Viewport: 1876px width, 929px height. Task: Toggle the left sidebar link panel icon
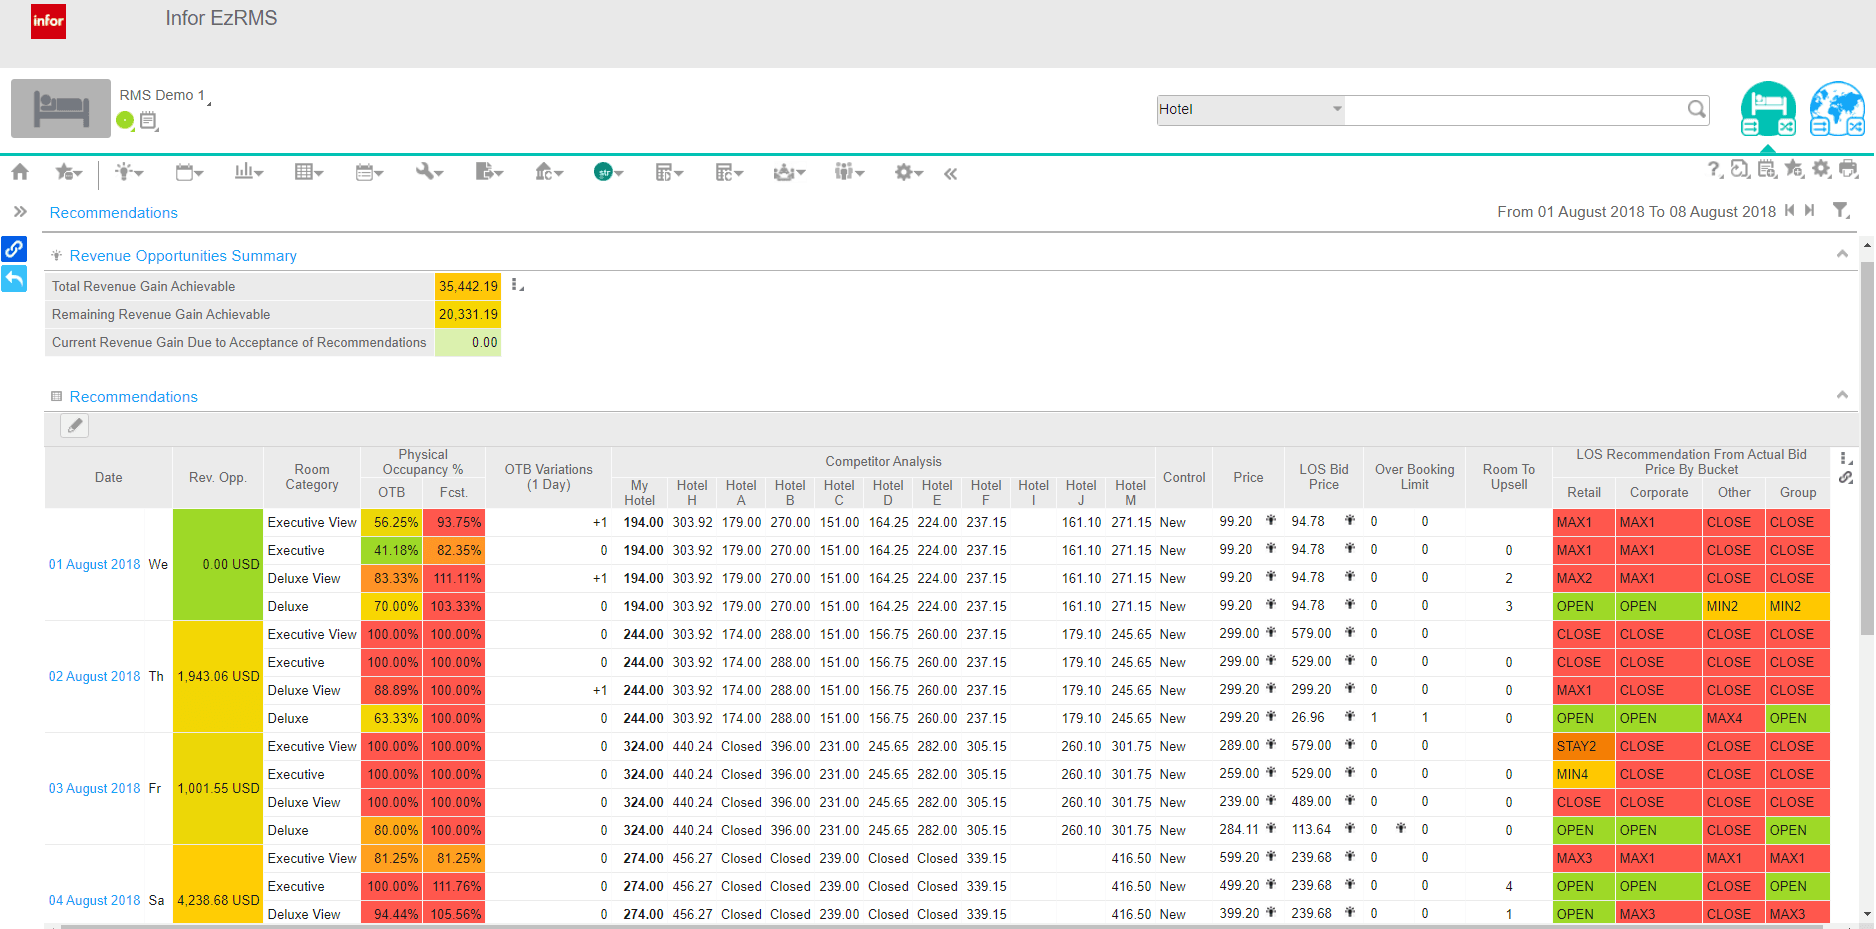pos(14,248)
